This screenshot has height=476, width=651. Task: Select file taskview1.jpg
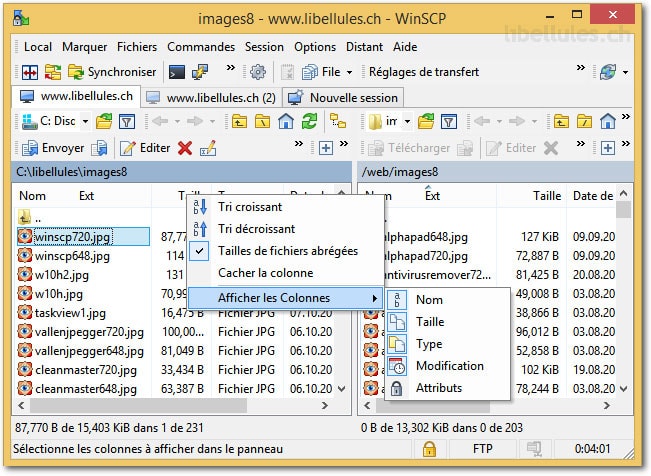(x=70, y=313)
